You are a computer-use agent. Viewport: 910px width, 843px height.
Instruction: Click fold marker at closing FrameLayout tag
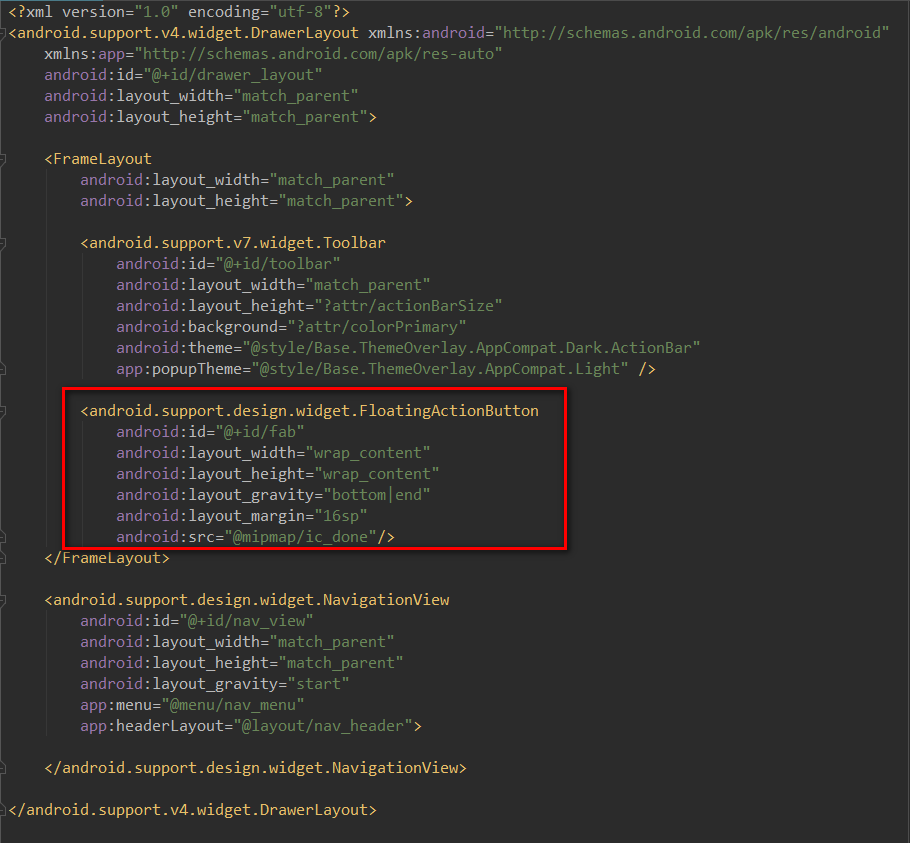[x=3, y=558]
